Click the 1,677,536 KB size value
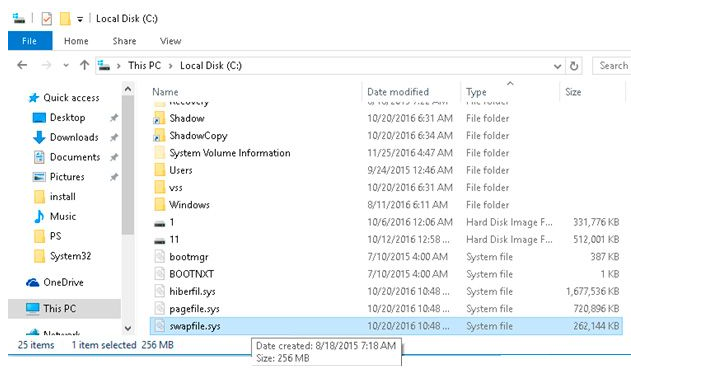Screen dimensions: 724x369 [593, 291]
